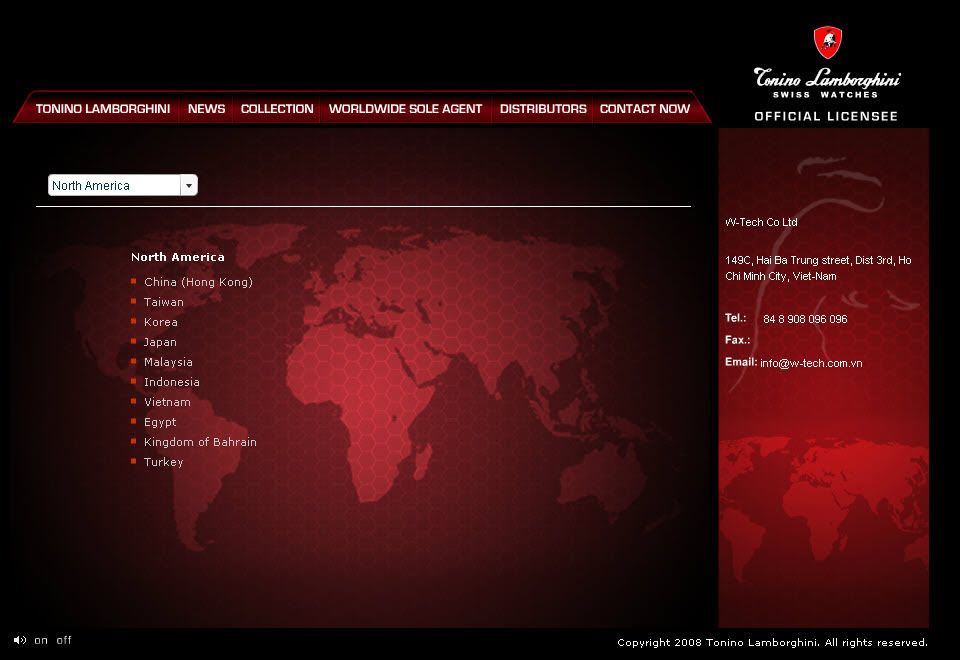The height and width of the screenshot is (660, 960).
Task: Turn sound off
Action: (x=64, y=640)
